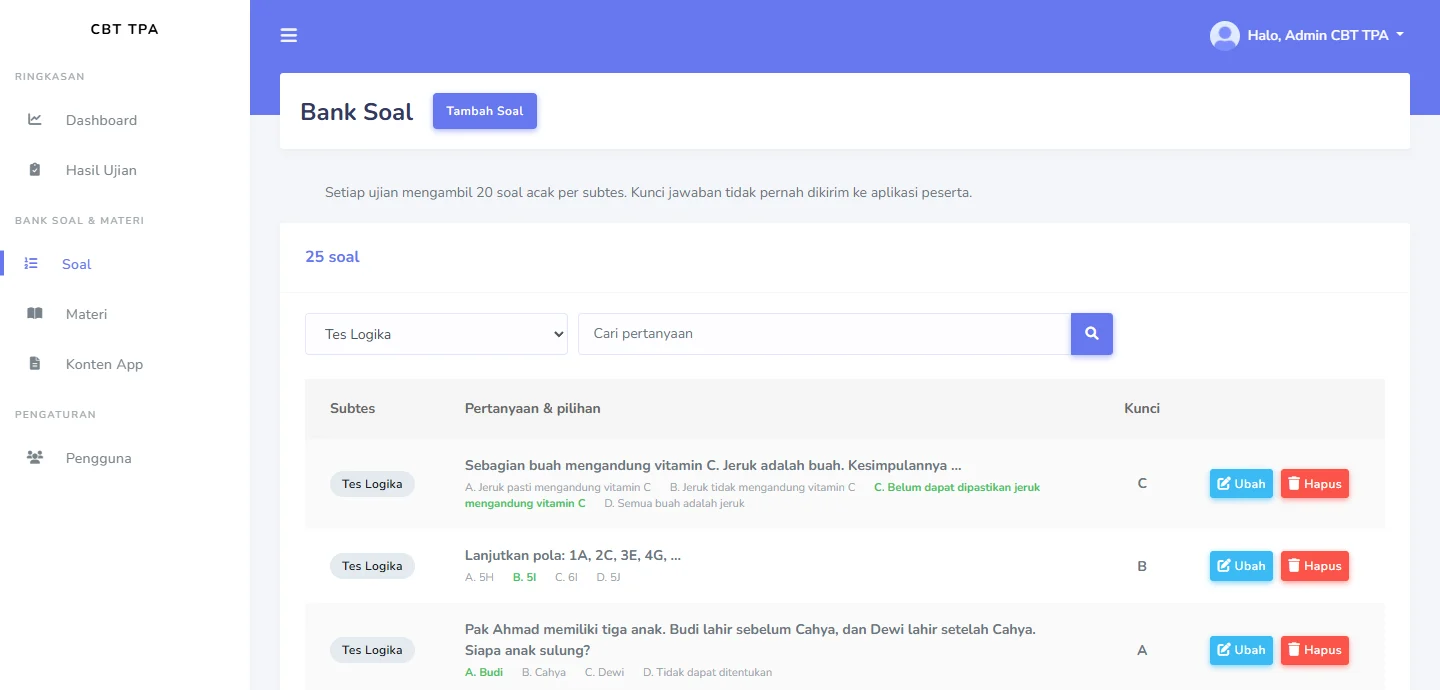Click the Soal list icon in sidebar

(31, 264)
